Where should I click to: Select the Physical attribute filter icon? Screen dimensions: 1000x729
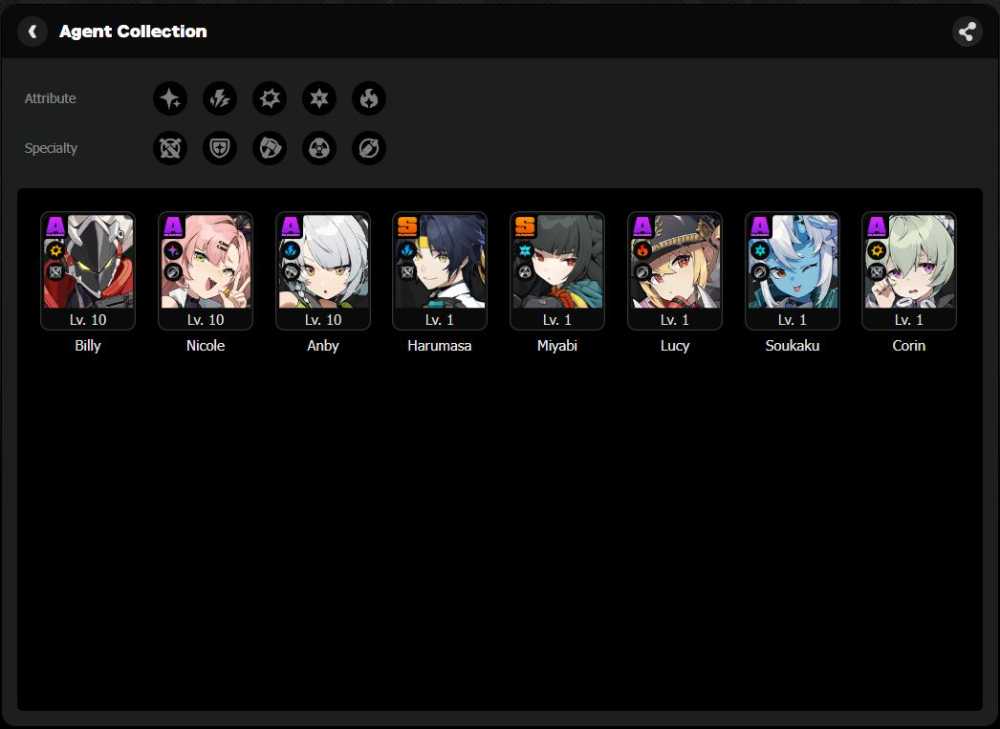pyautogui.click(x=269, y=98)
